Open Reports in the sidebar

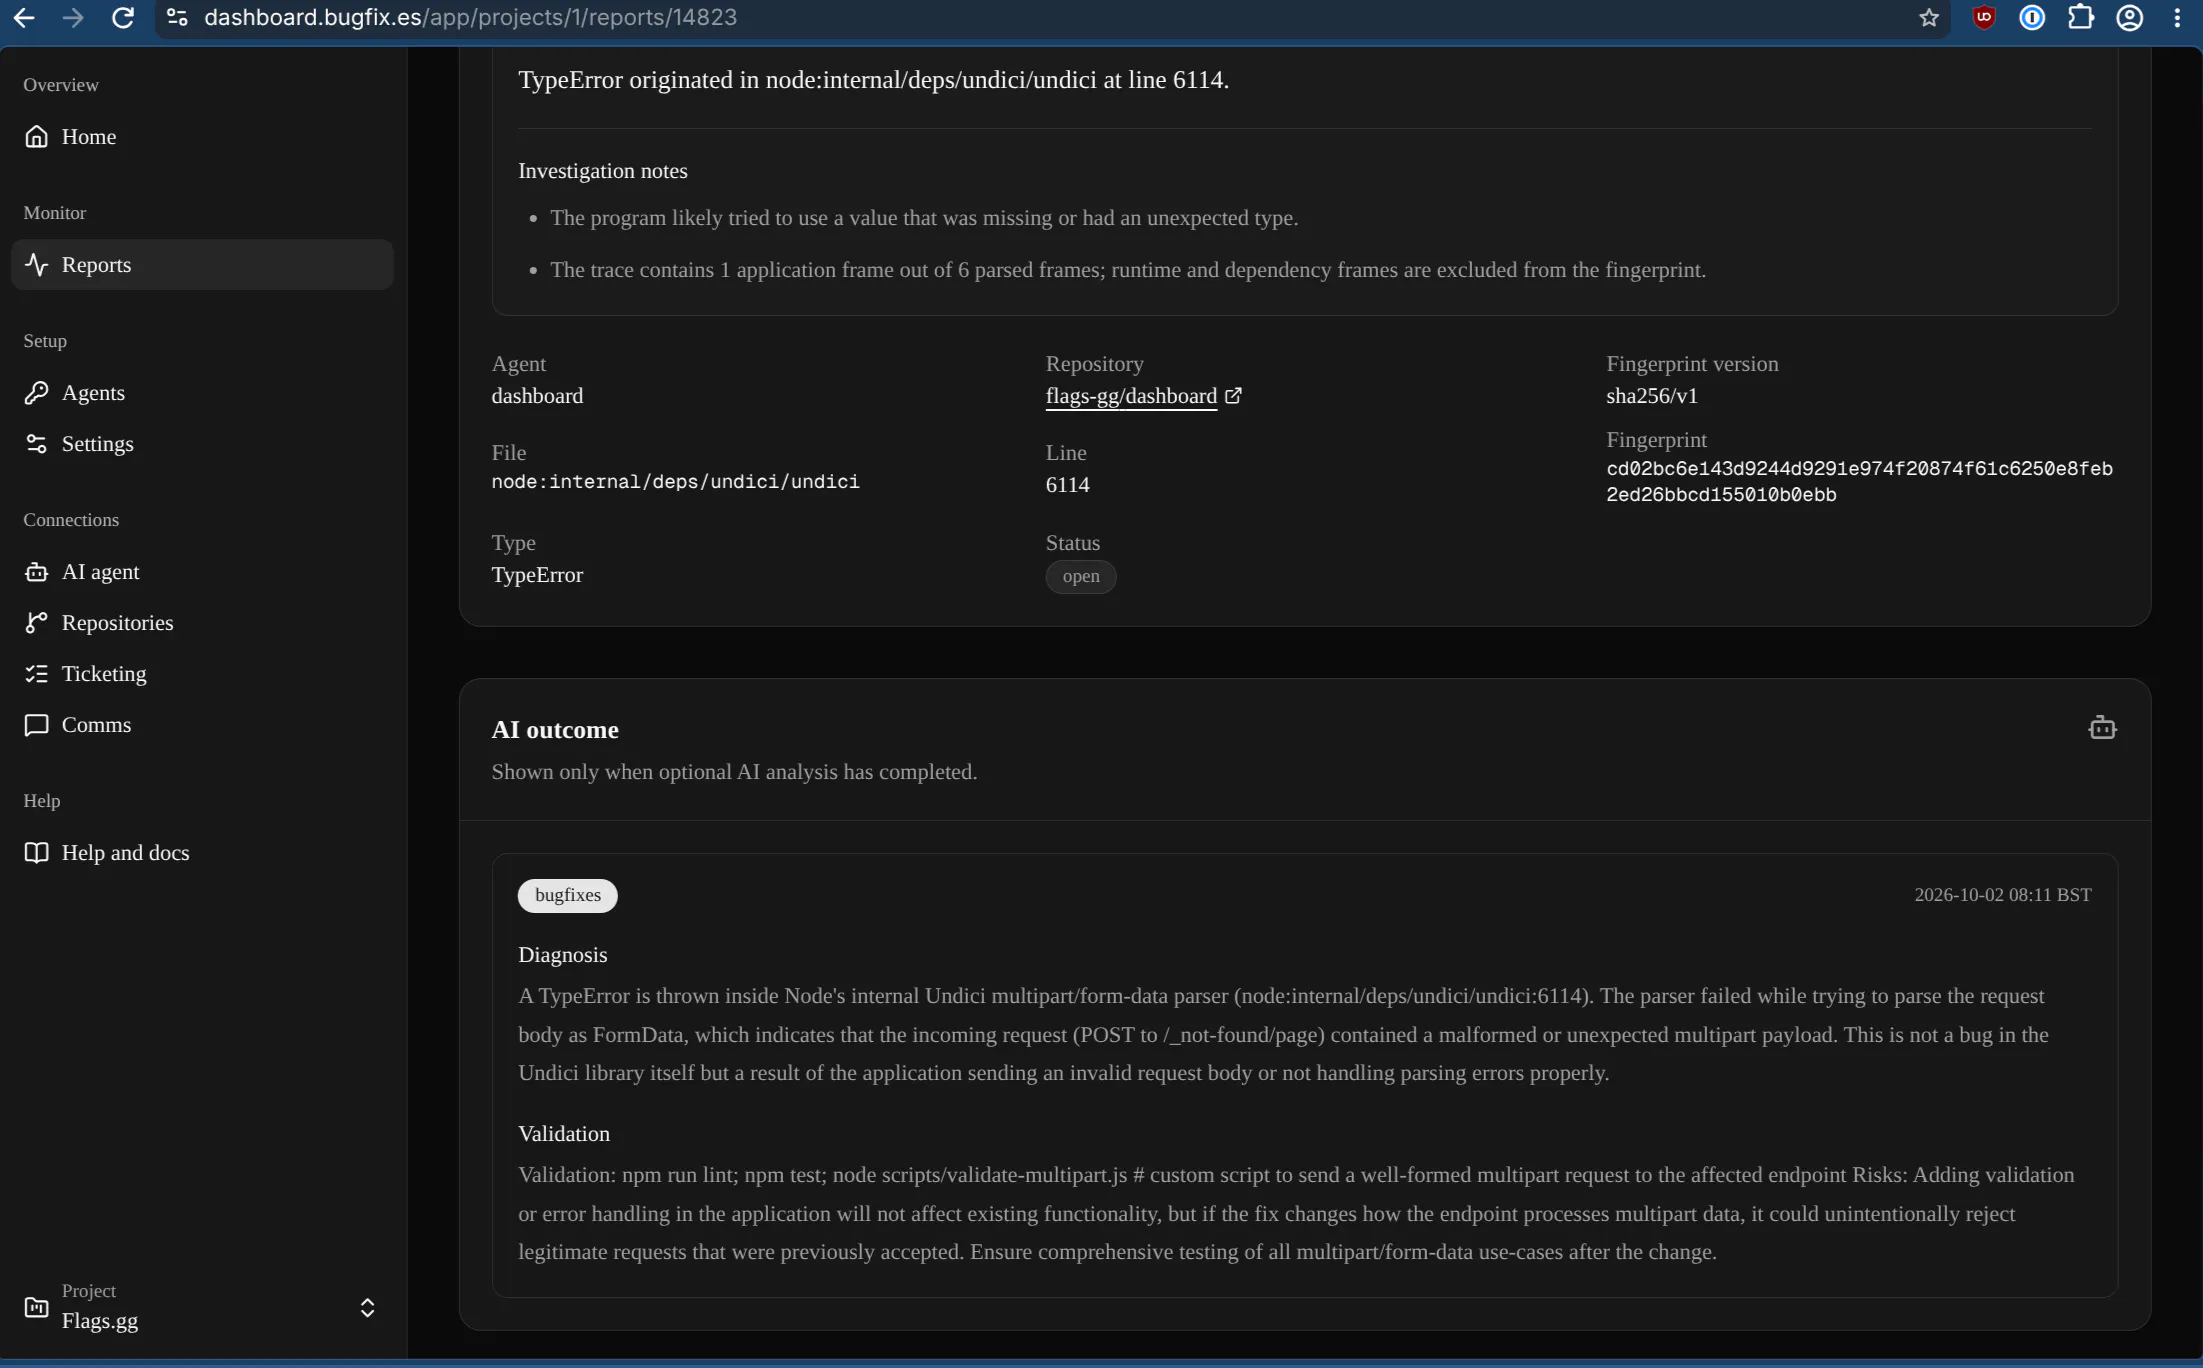tap(202, 264)
